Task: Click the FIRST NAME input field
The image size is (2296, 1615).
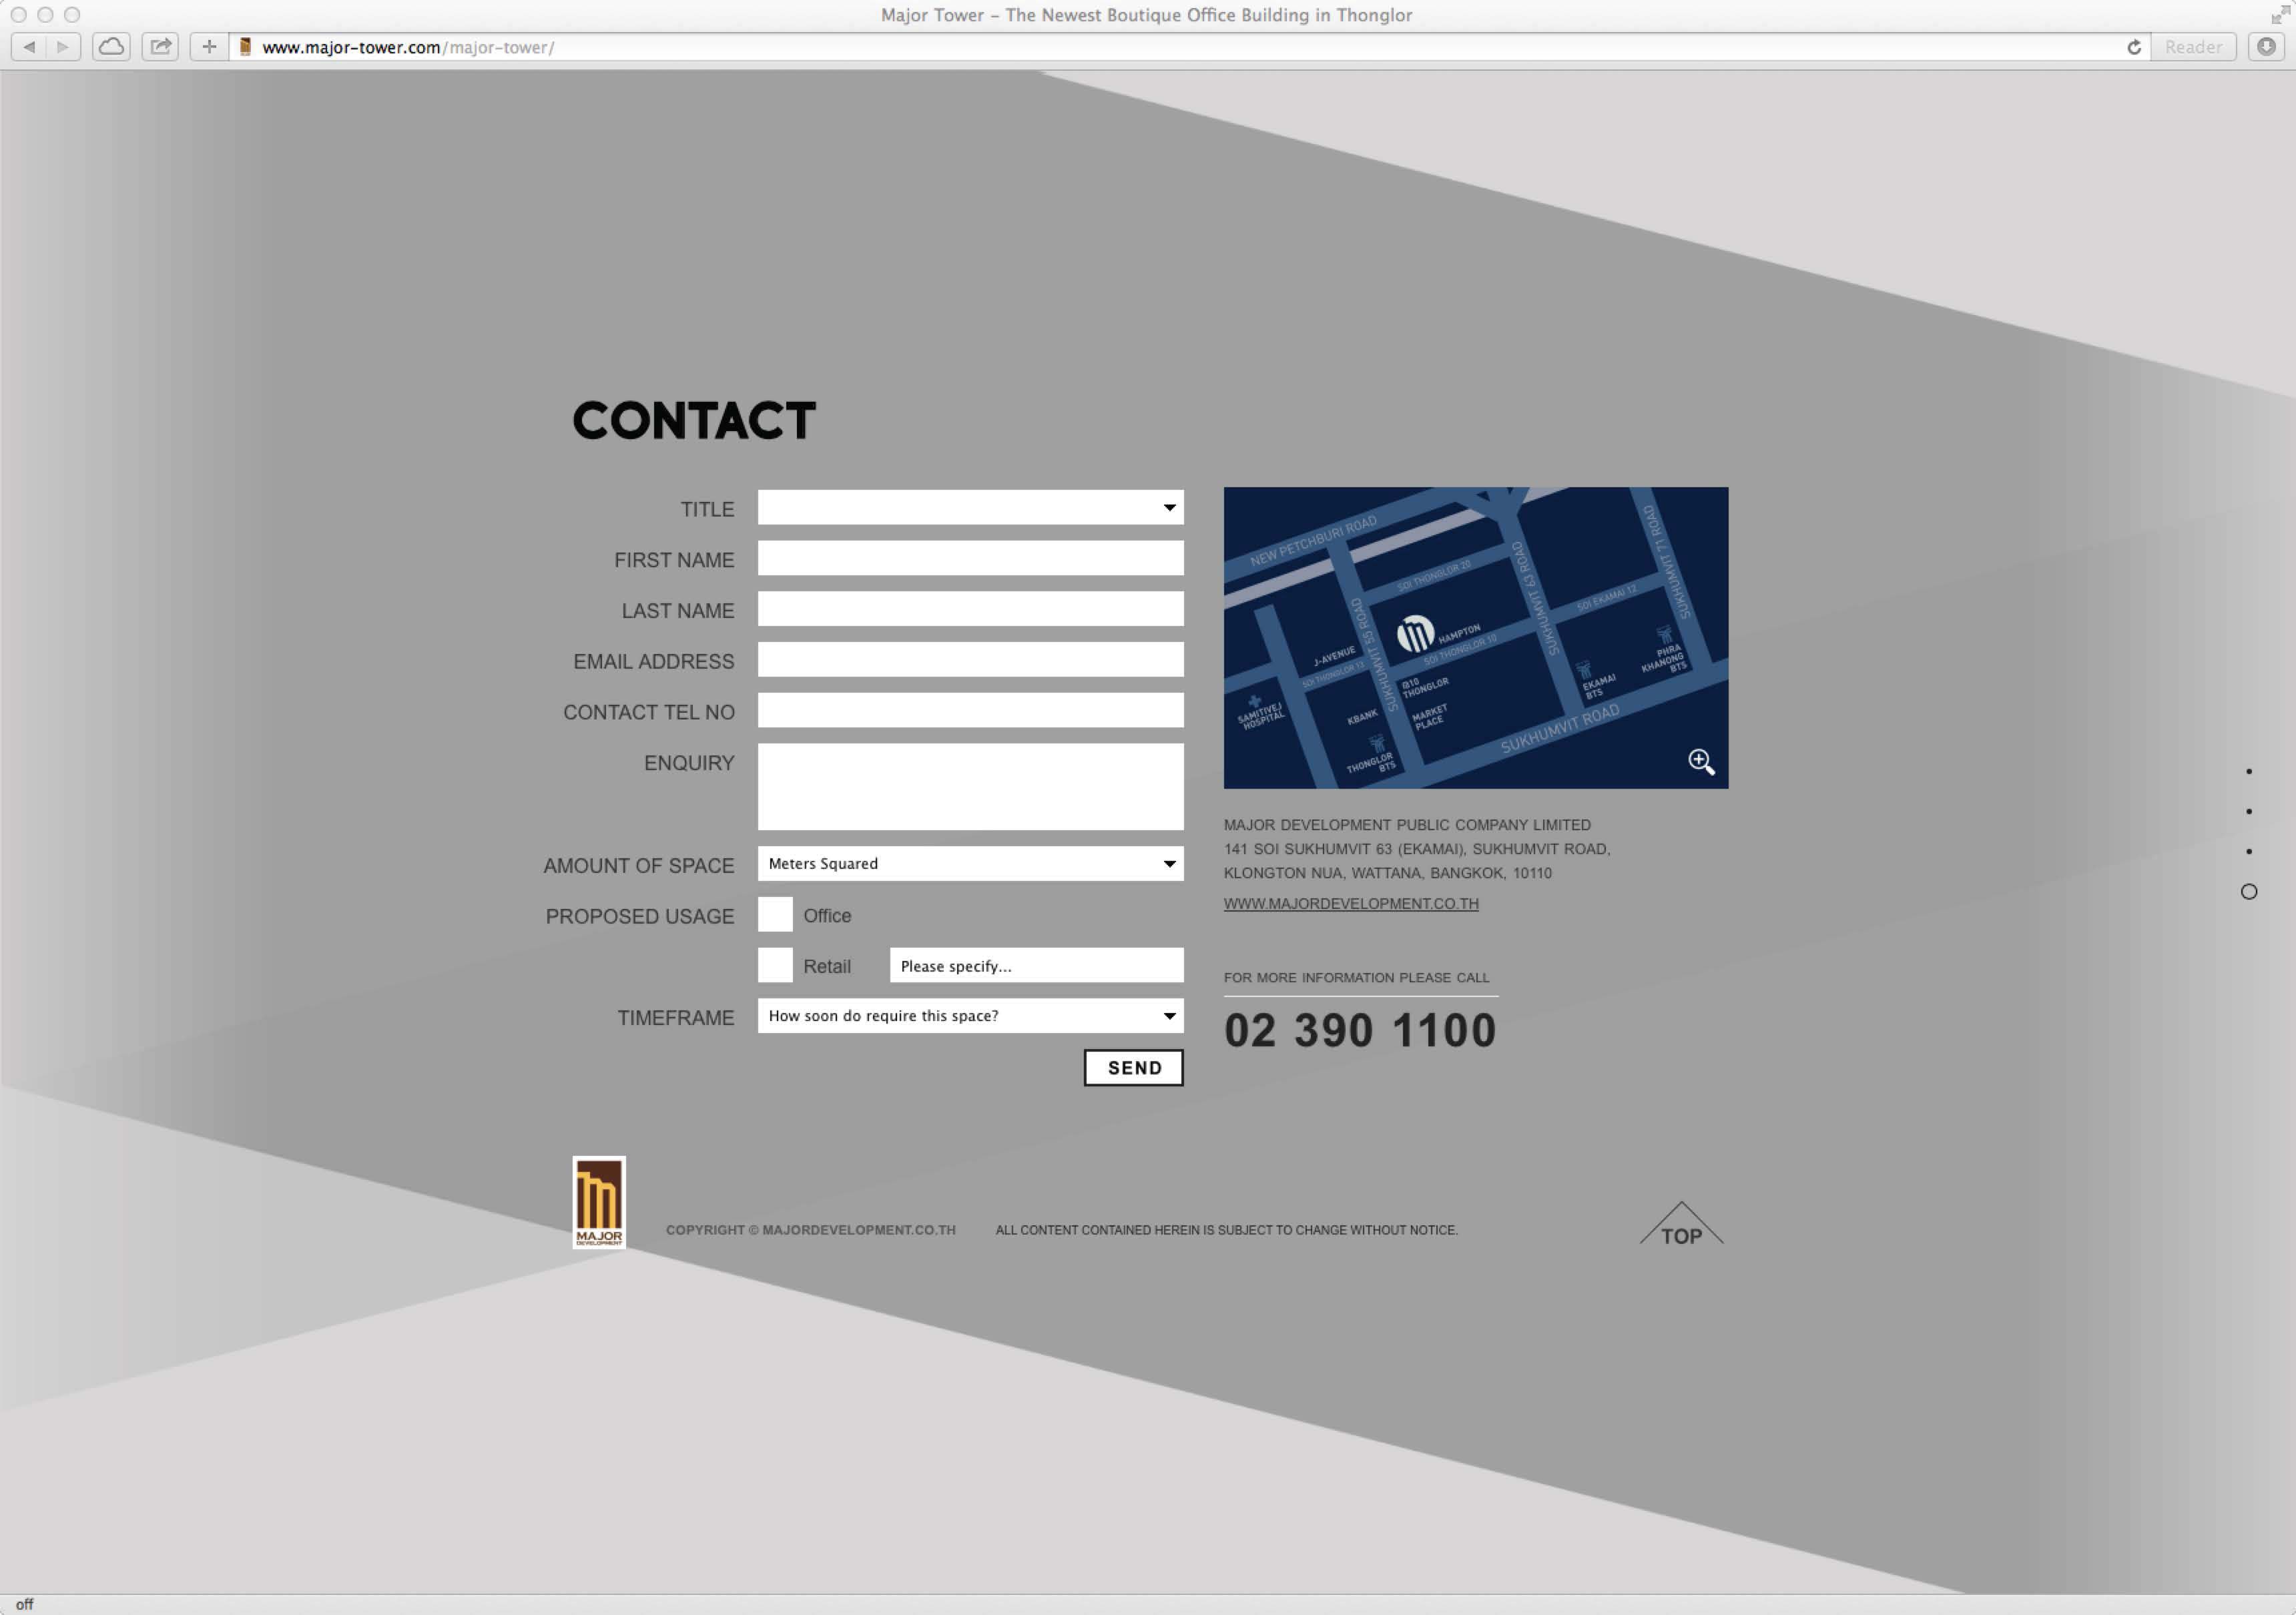Action: [x=970, y=558]
